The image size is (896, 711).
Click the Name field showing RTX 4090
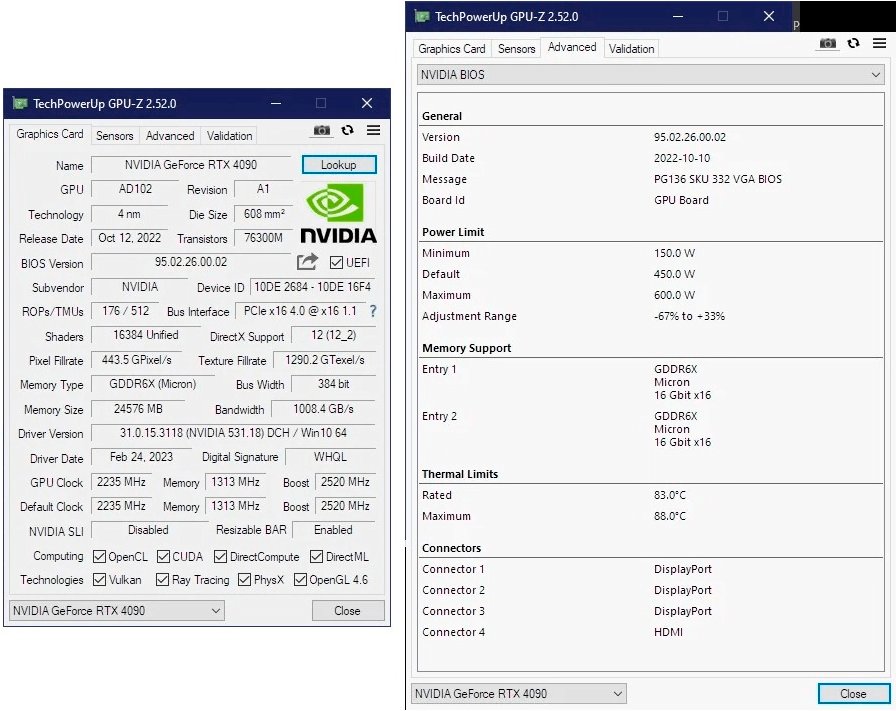(x=191, y=165)
